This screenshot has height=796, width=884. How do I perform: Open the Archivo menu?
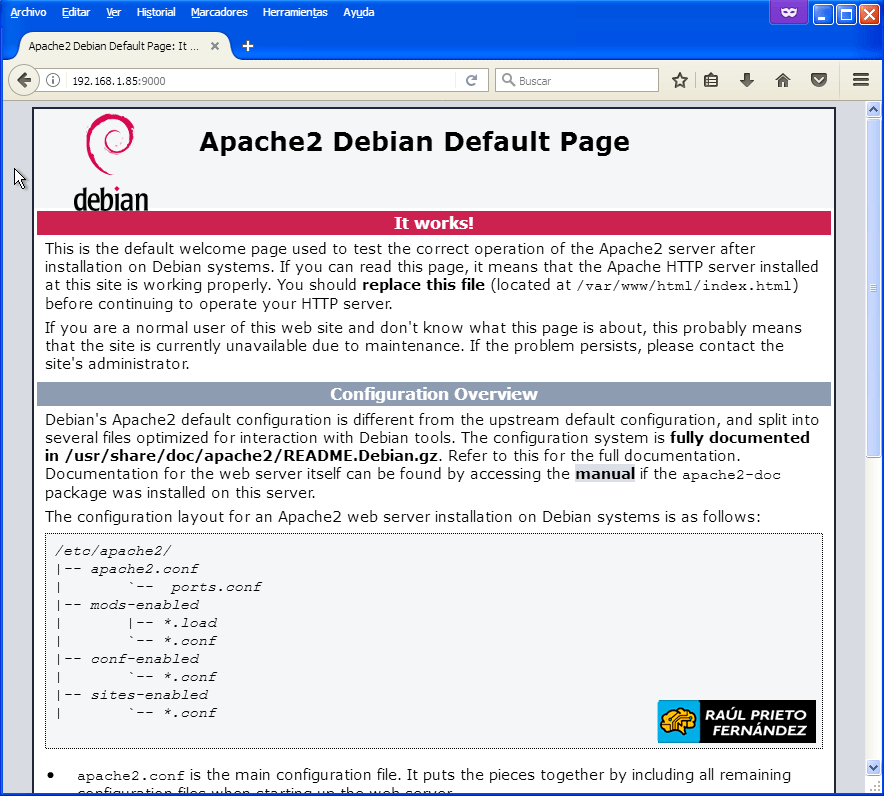(x=28, y=12)
